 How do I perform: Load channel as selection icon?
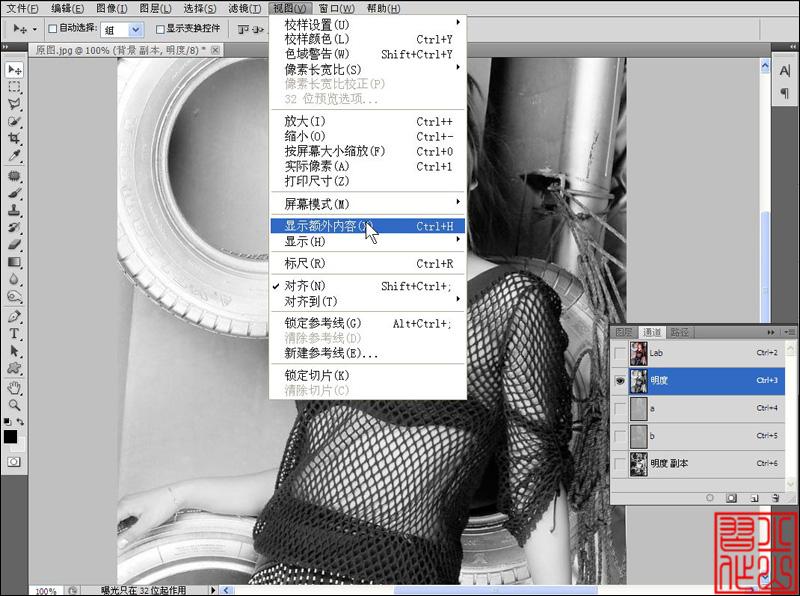pos(710,498)
